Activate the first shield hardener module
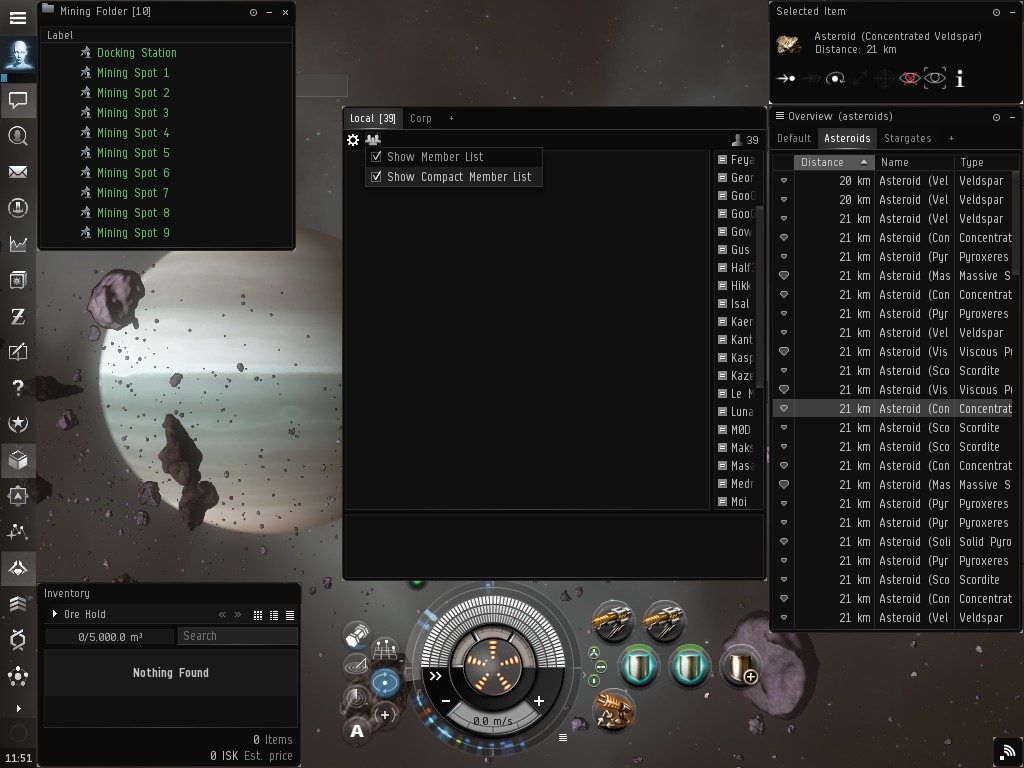Screen dimensions: 1024x768 [x=639, y=666]
